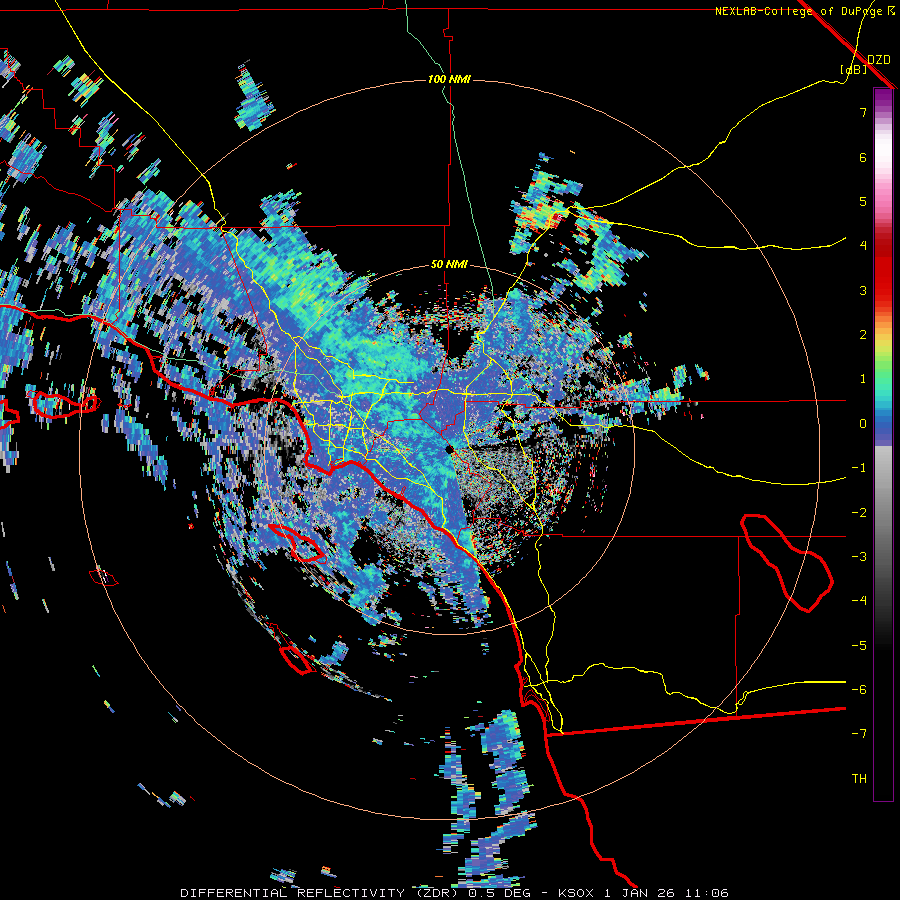Click the -2 value on color scale
The height and width of the screenshot is (900, 900).
(x=859, y=513)
